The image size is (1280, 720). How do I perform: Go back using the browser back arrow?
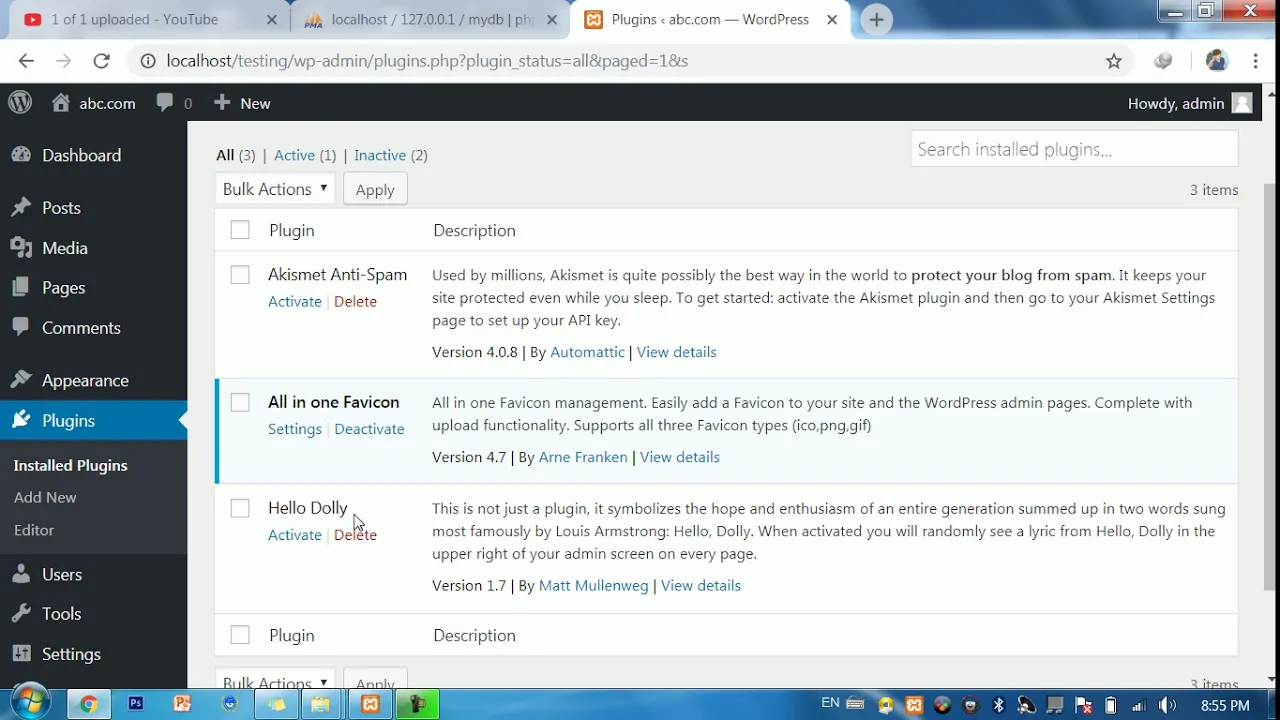pos(26,61)
